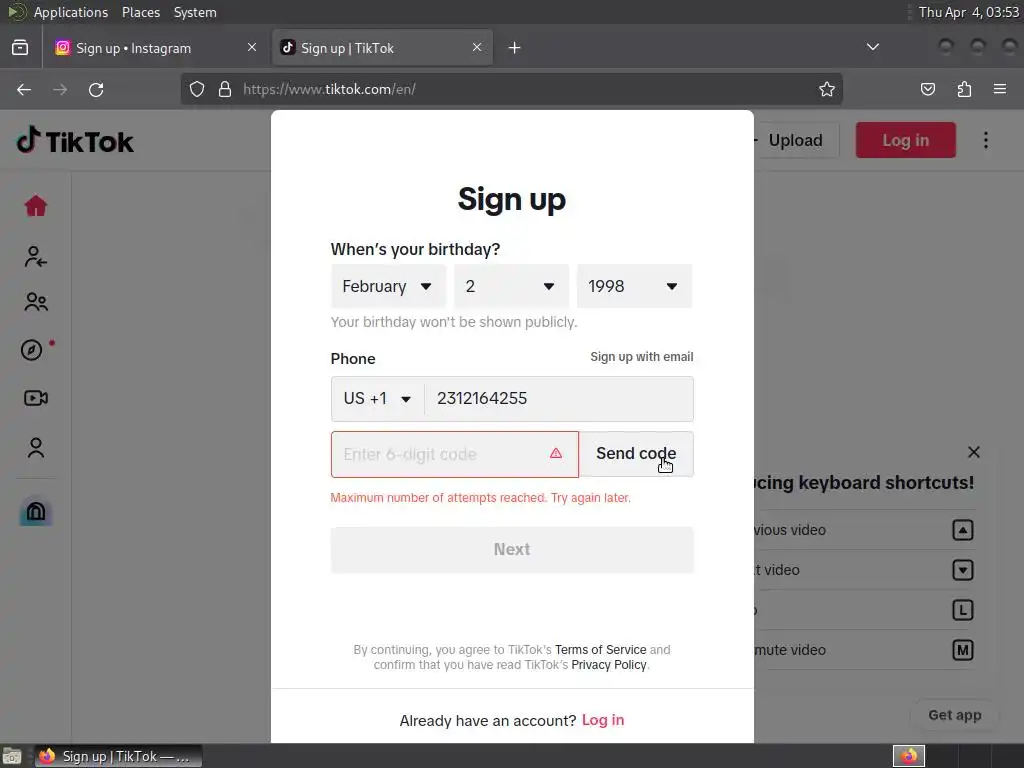Show the site security padlock info
The image size is (1024, 768).
[x=225, y=89]
